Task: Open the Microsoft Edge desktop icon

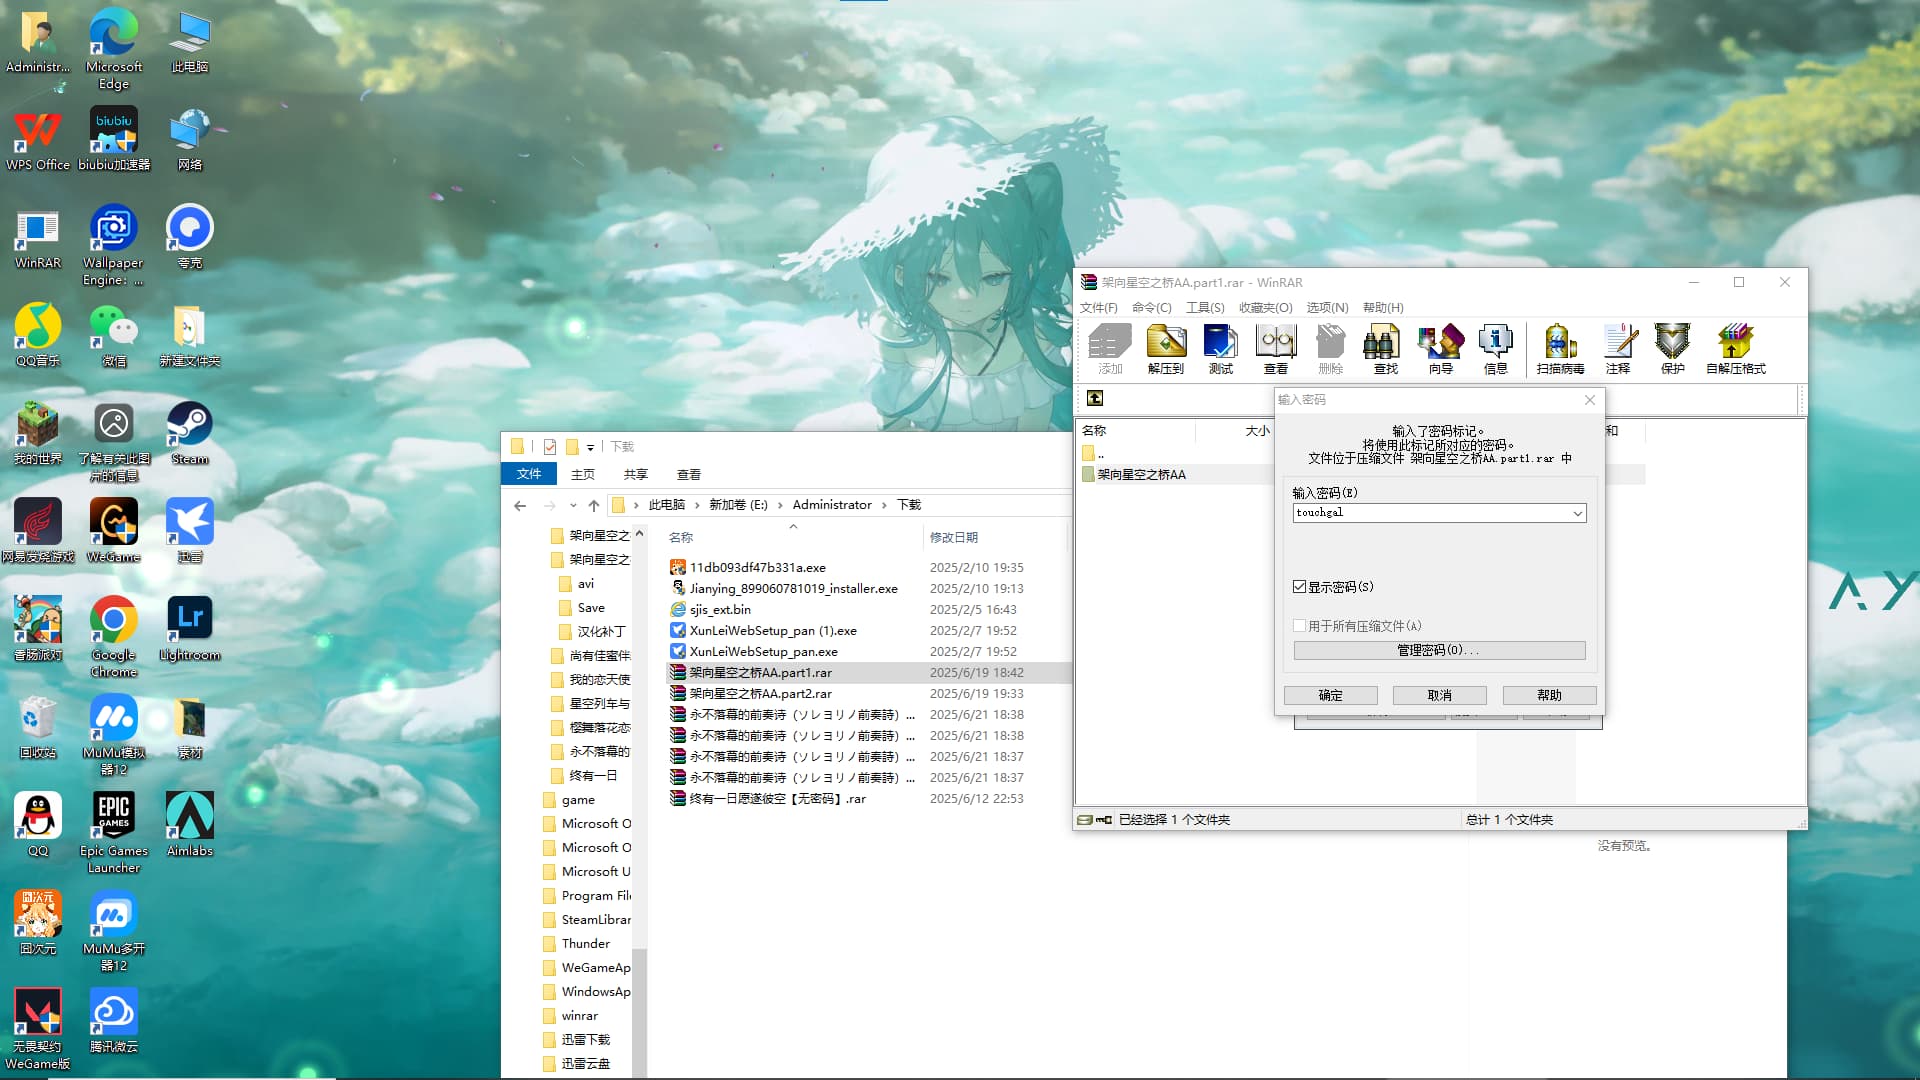Action: click(114, 49)
